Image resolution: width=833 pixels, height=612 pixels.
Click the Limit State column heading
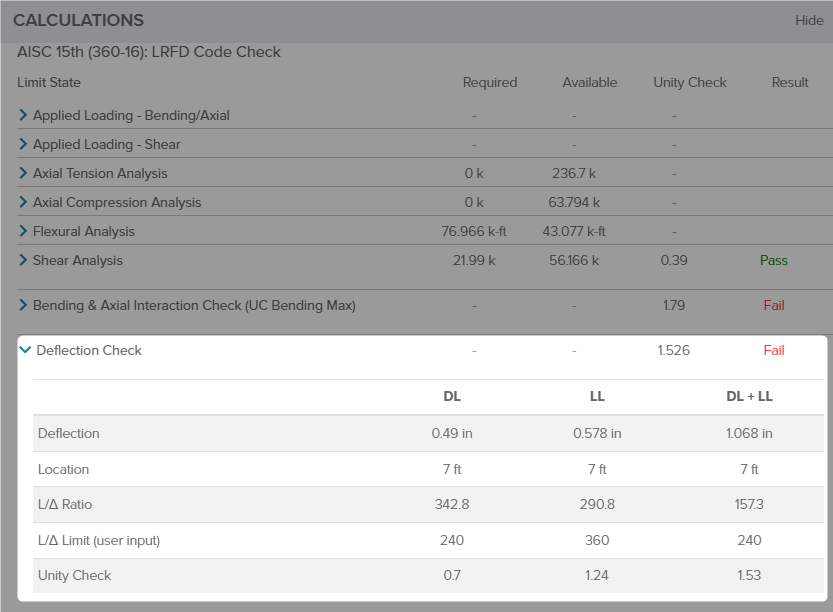coord(49,82)
